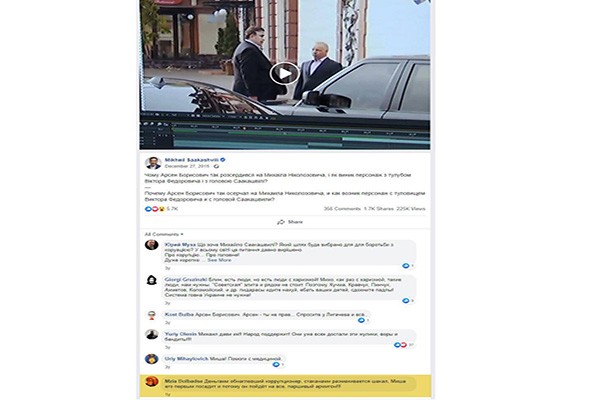Click the like reaction on Yuriy Olesin's comment
The image size is (600, 400).
pyautogui.click(x=397, y=345)
